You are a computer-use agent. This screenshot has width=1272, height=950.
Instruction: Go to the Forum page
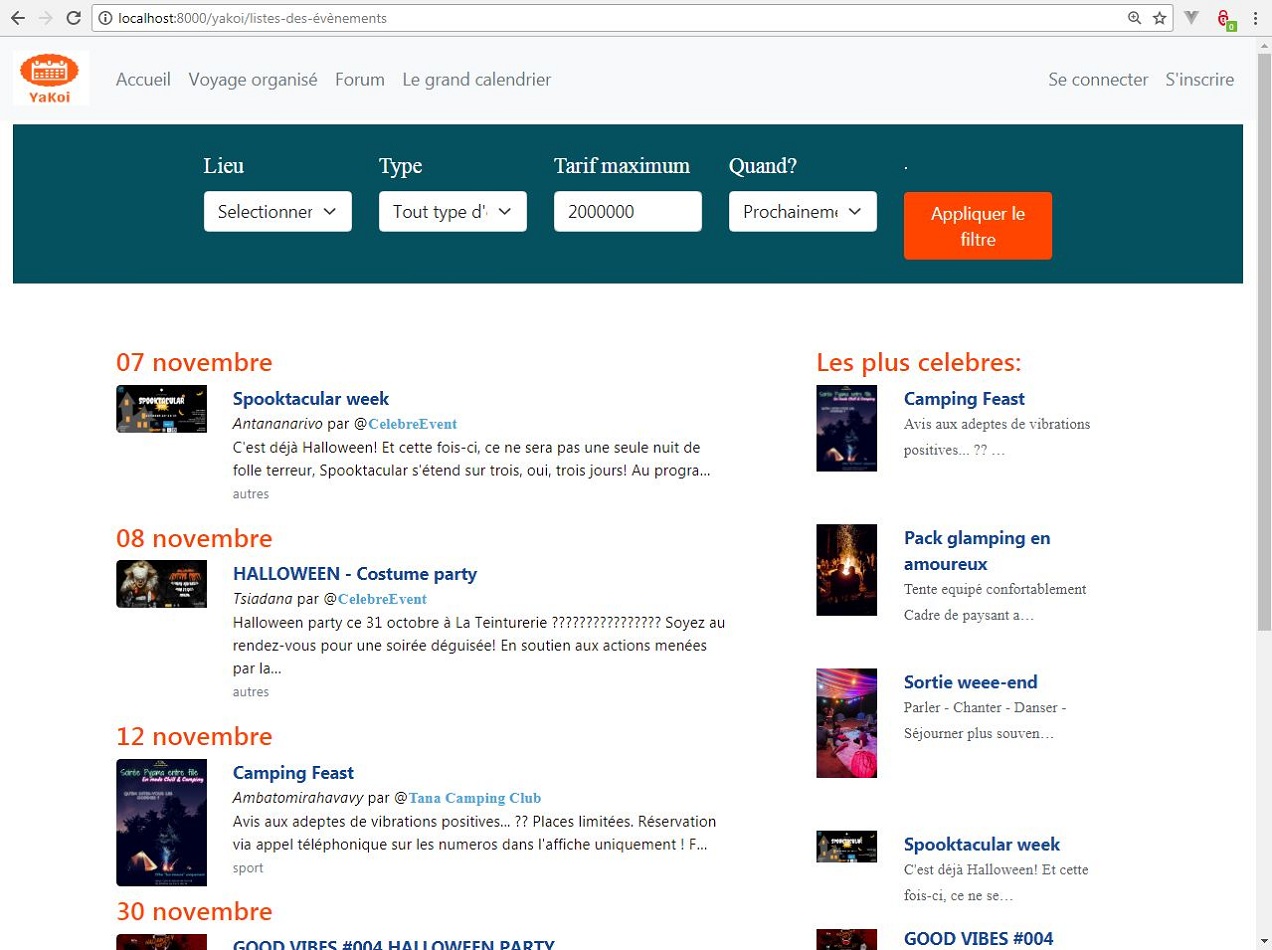359,80
